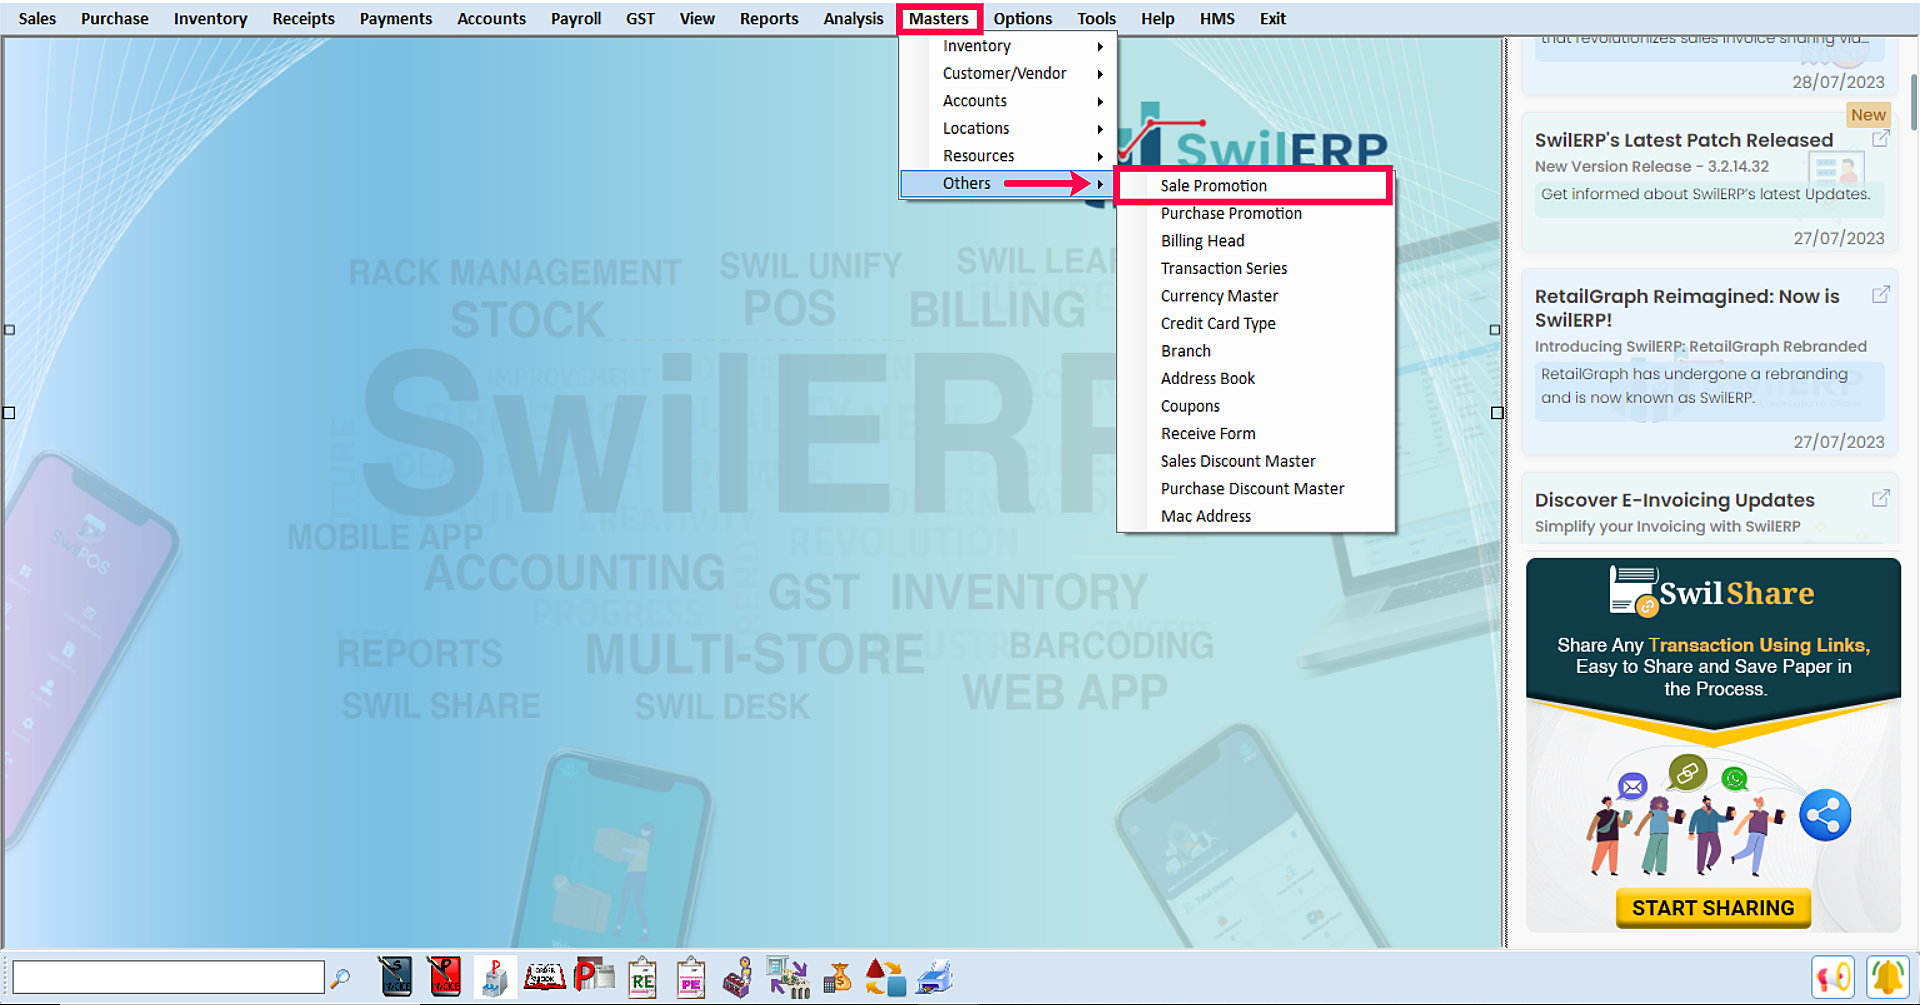The image size is (1920, 1005).
Task: Open the money bag calculator toolbar icon
Action: pos(837,977)
